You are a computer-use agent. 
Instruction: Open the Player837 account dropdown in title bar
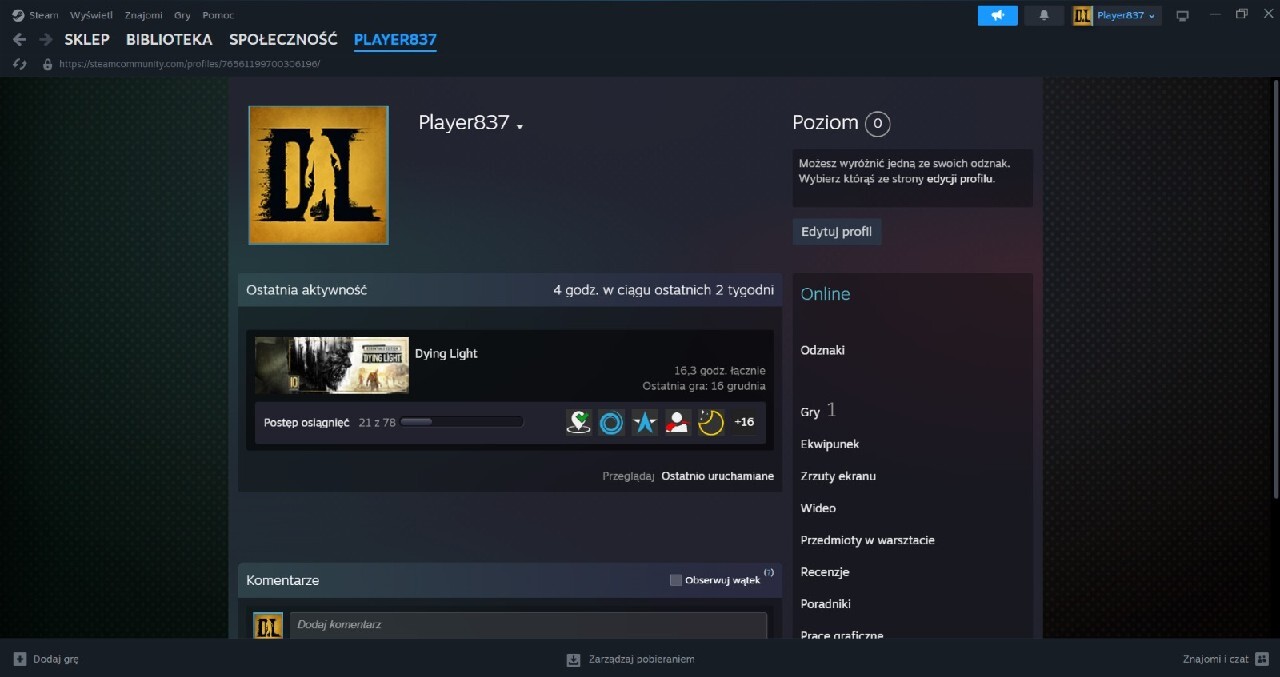pyautogui.click(x=1125, y=15)
